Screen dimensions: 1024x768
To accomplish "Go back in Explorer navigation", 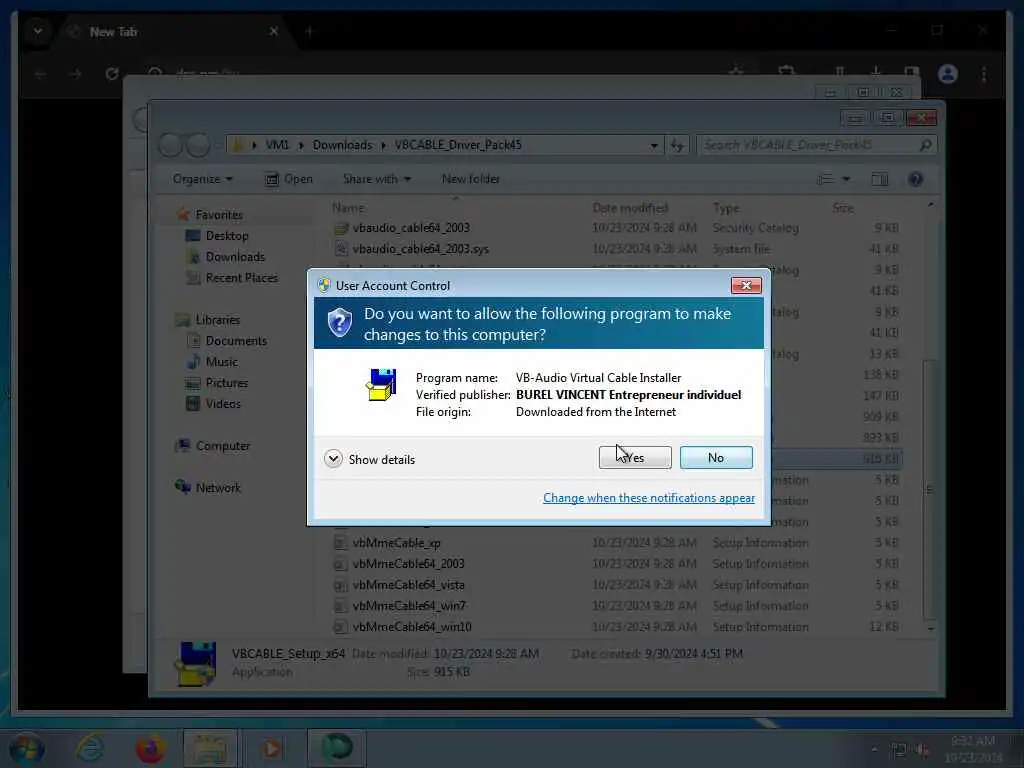I will click(x=170, y=145).
